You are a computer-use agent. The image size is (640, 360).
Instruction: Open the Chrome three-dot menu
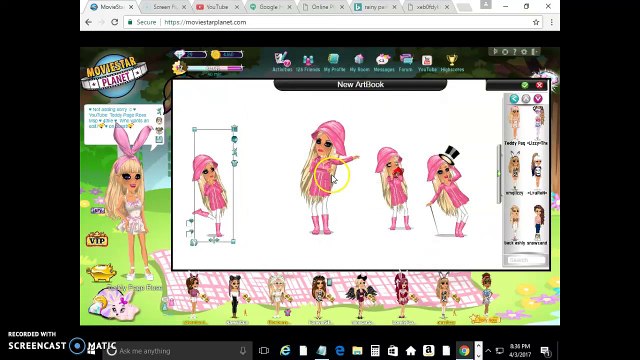pos(551,22)
